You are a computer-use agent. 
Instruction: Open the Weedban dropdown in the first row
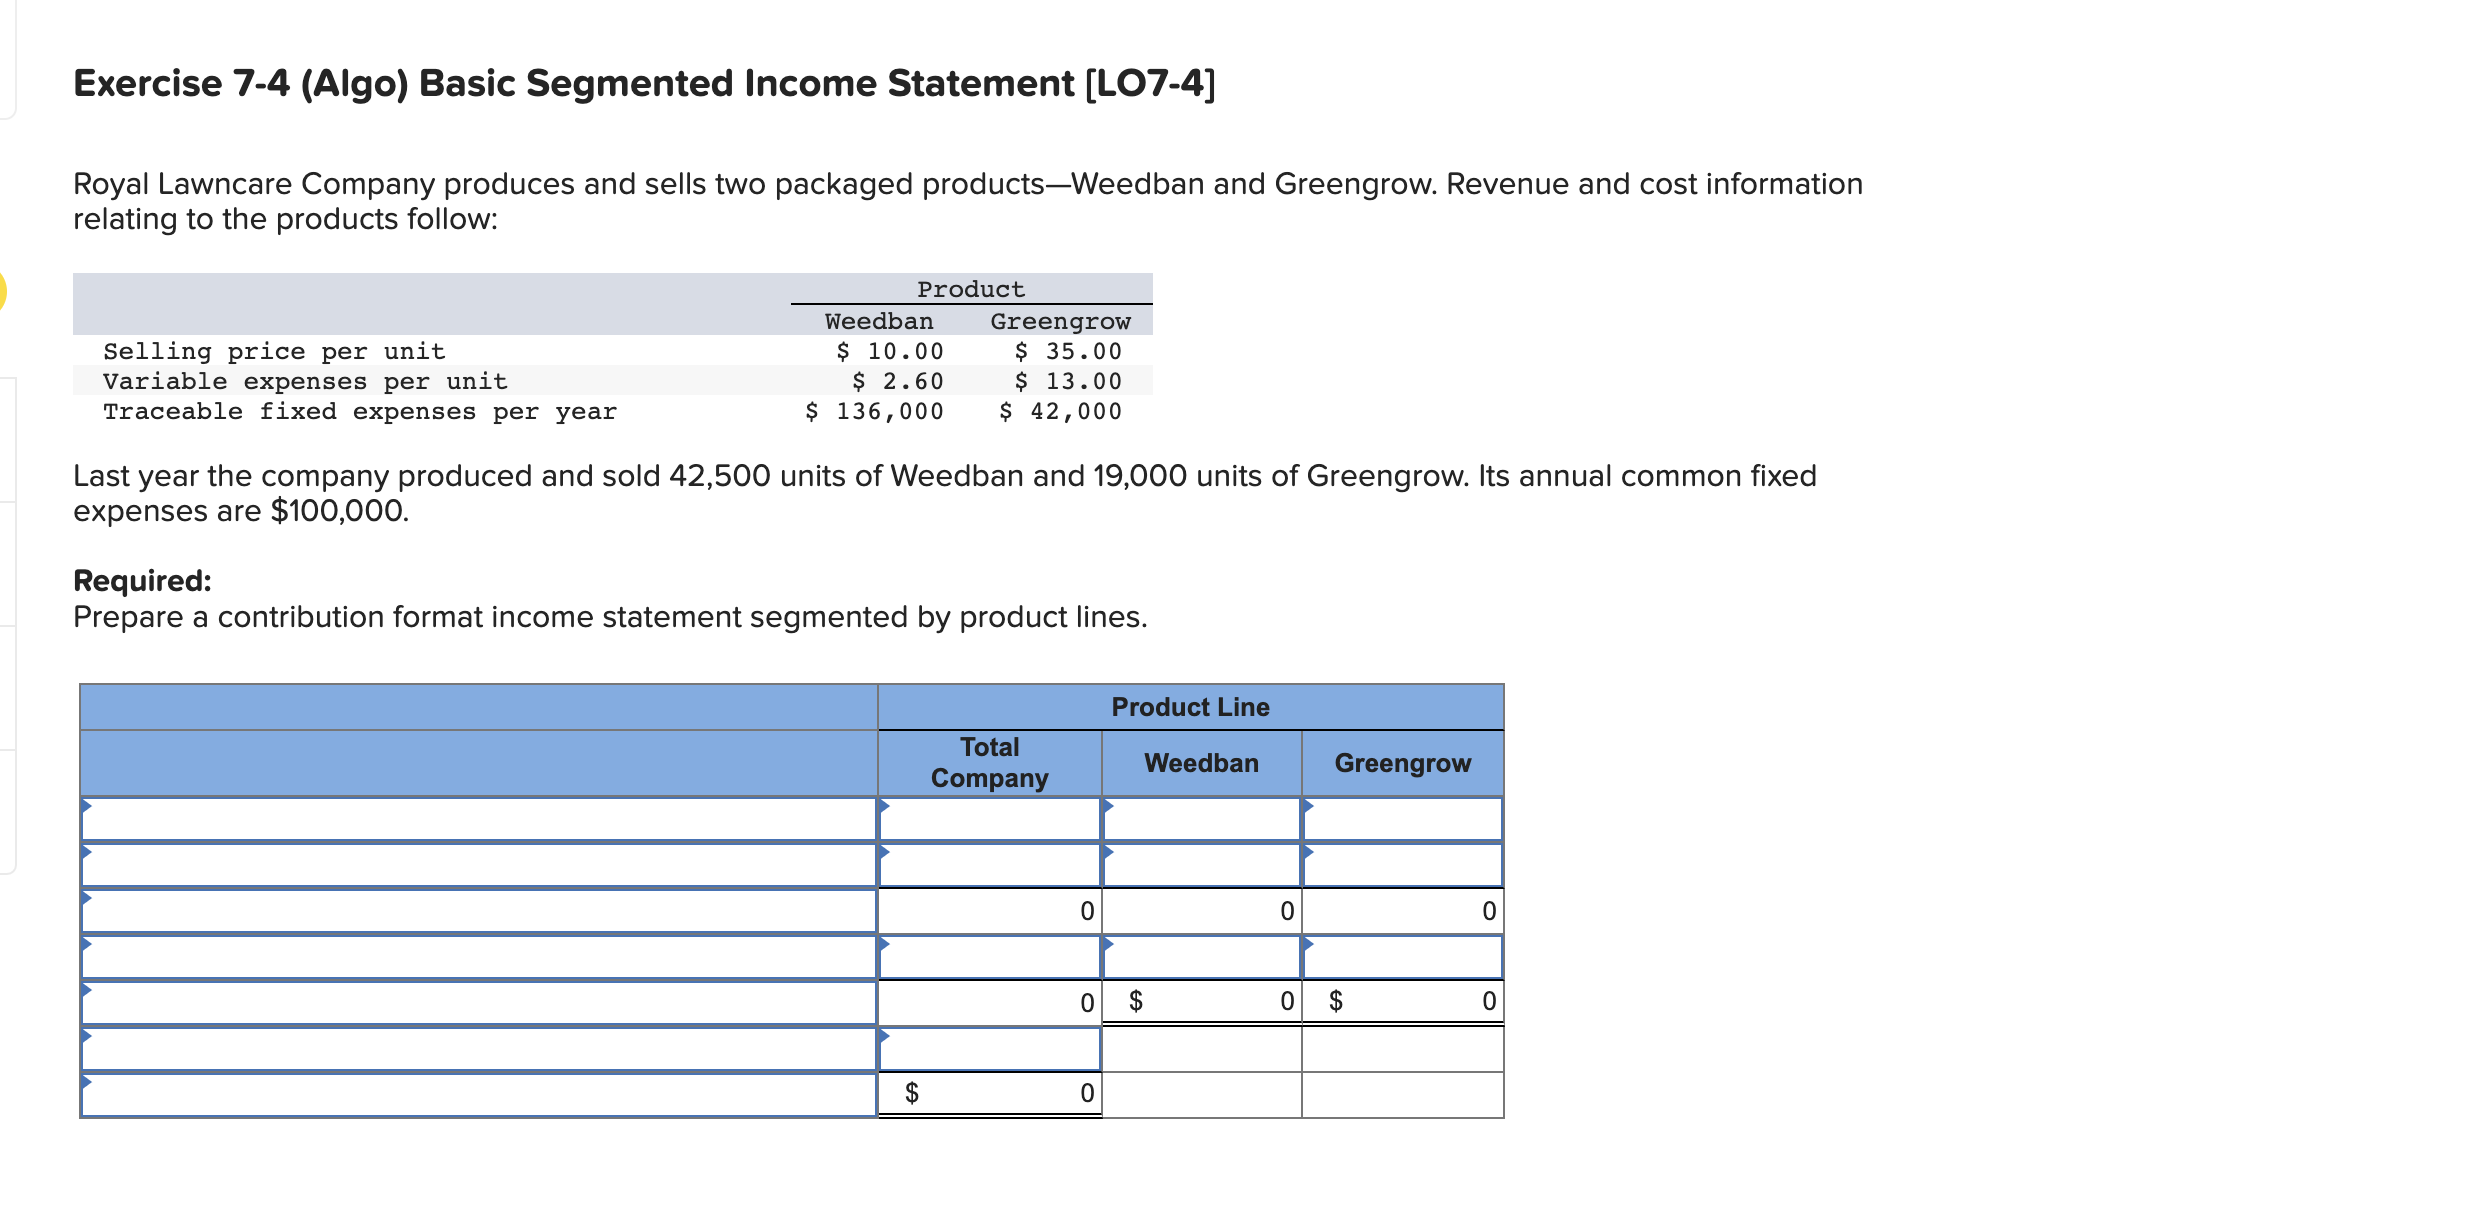click(1200, 818)
